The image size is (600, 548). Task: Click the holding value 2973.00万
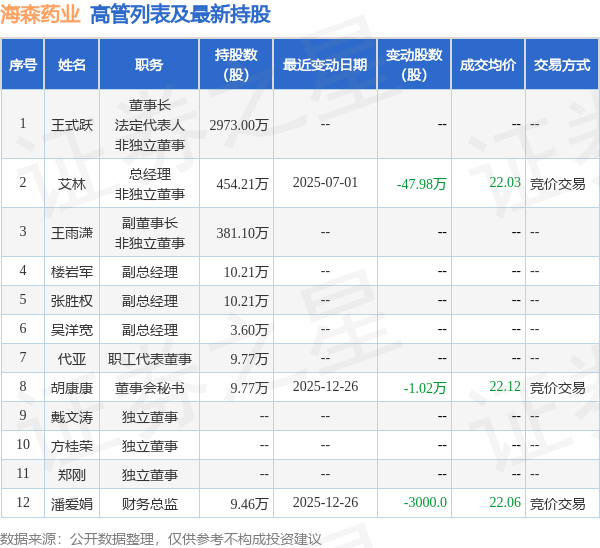click(x=239, y=125)
